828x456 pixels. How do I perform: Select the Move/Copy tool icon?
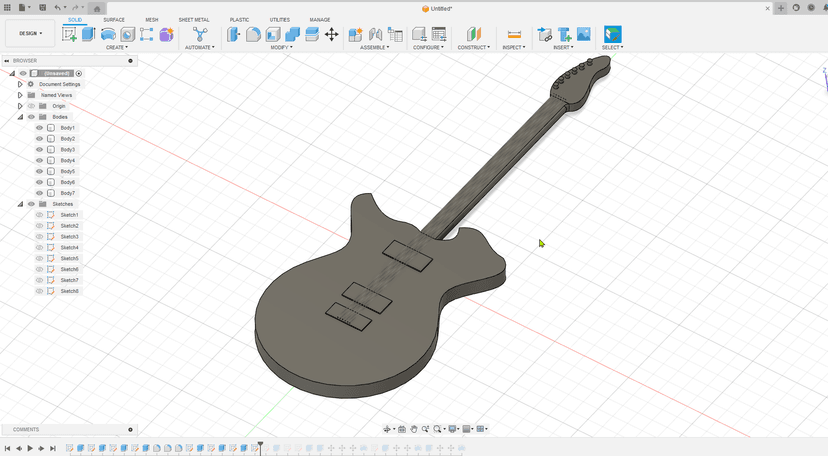click(331, 34)
